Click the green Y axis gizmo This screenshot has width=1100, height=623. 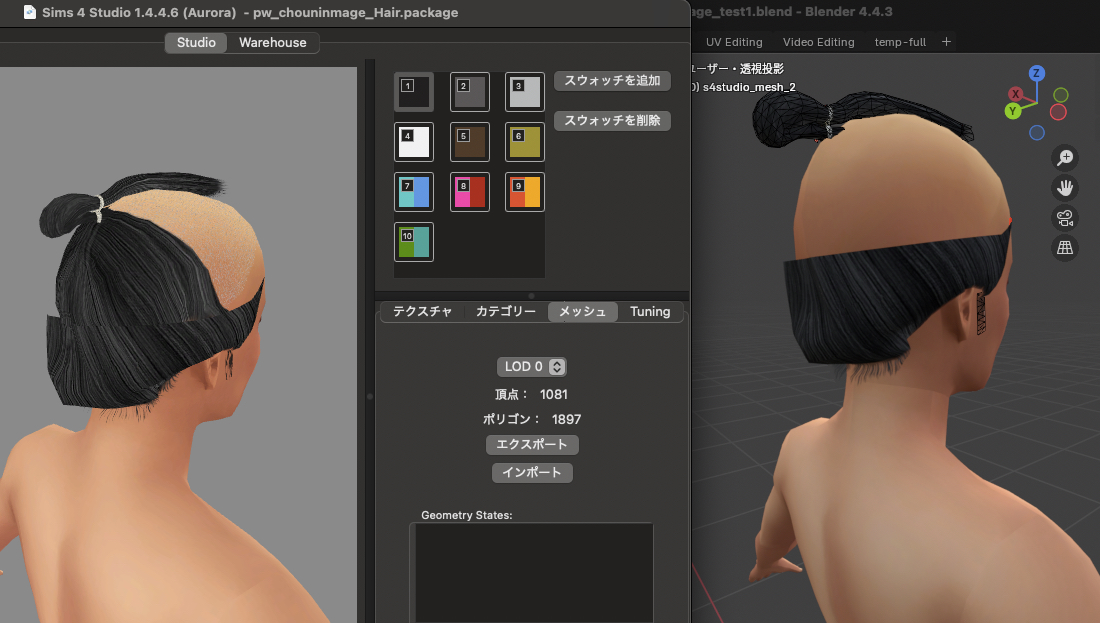tap(1013, 111)
